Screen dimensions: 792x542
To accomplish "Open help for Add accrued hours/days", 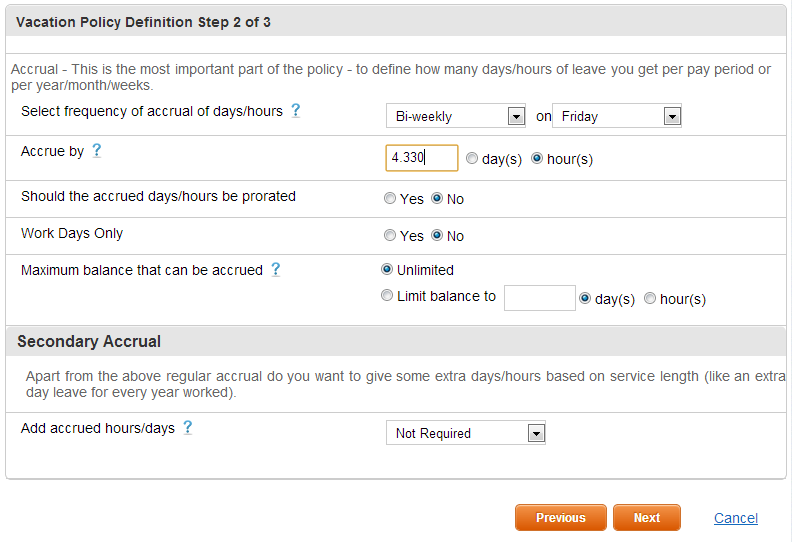I will (187, 428).
